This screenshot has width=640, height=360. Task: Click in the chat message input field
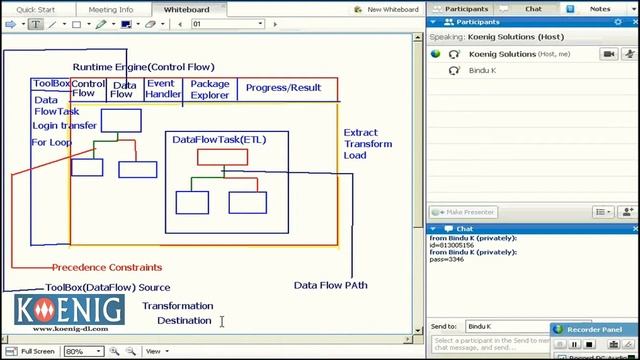point(490,344)
